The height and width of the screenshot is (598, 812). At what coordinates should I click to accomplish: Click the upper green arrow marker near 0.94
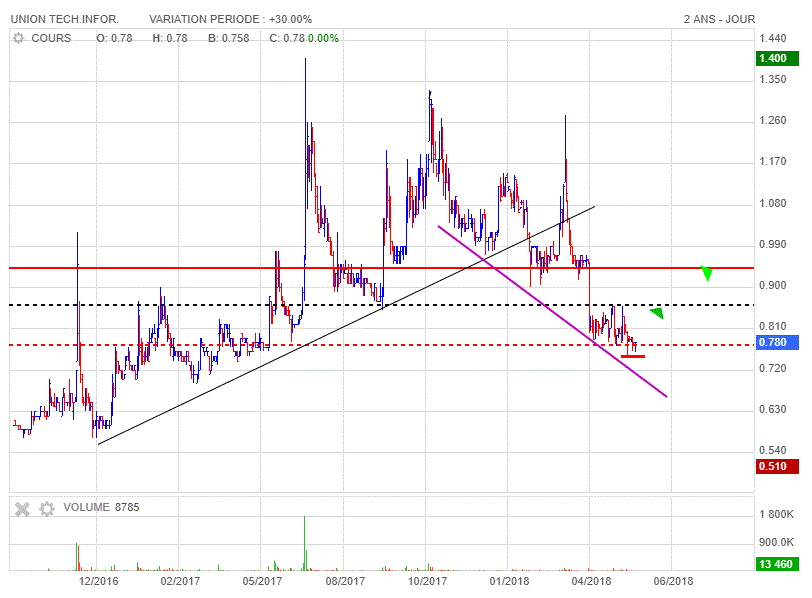(x=707, y=273)
